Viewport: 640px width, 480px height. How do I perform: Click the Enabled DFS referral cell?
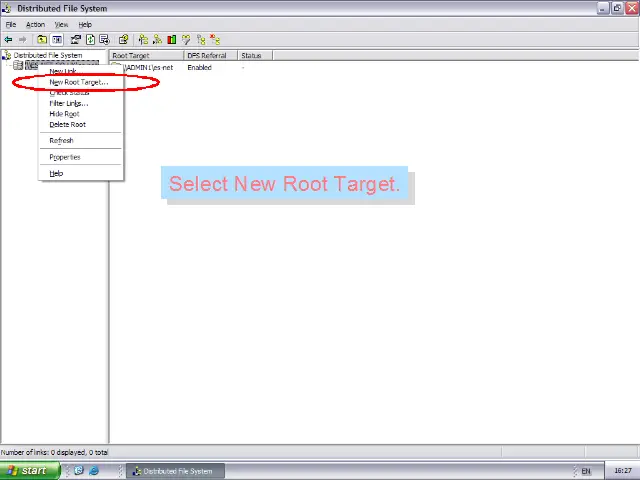point(199,68)
